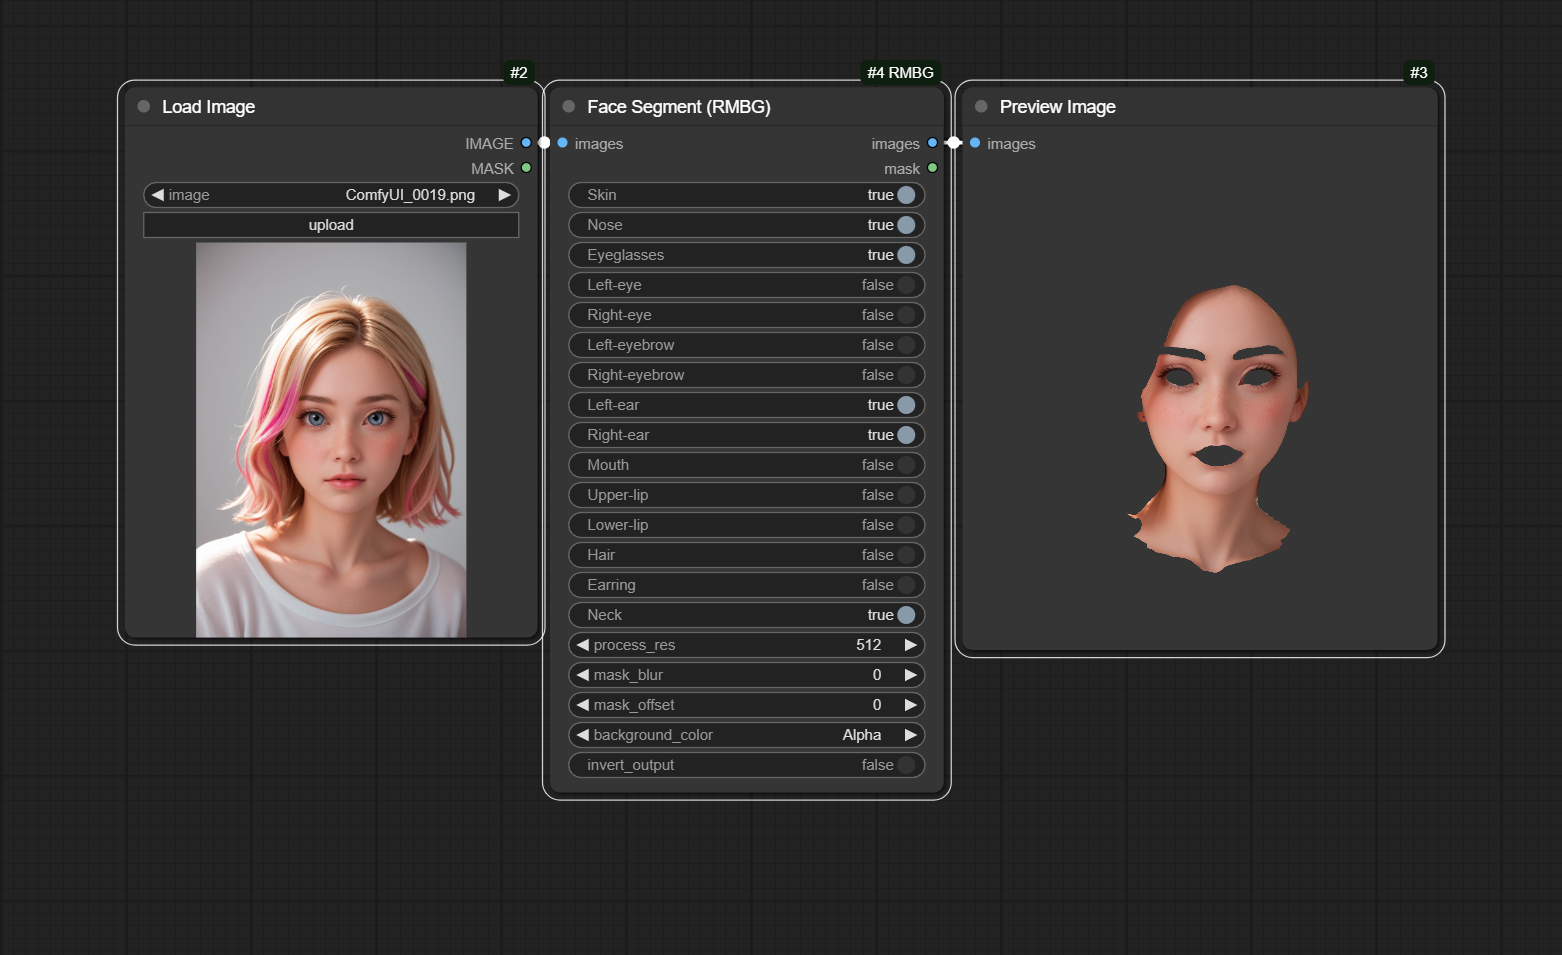Click the #4 RMBG node badge

(900, 73)
